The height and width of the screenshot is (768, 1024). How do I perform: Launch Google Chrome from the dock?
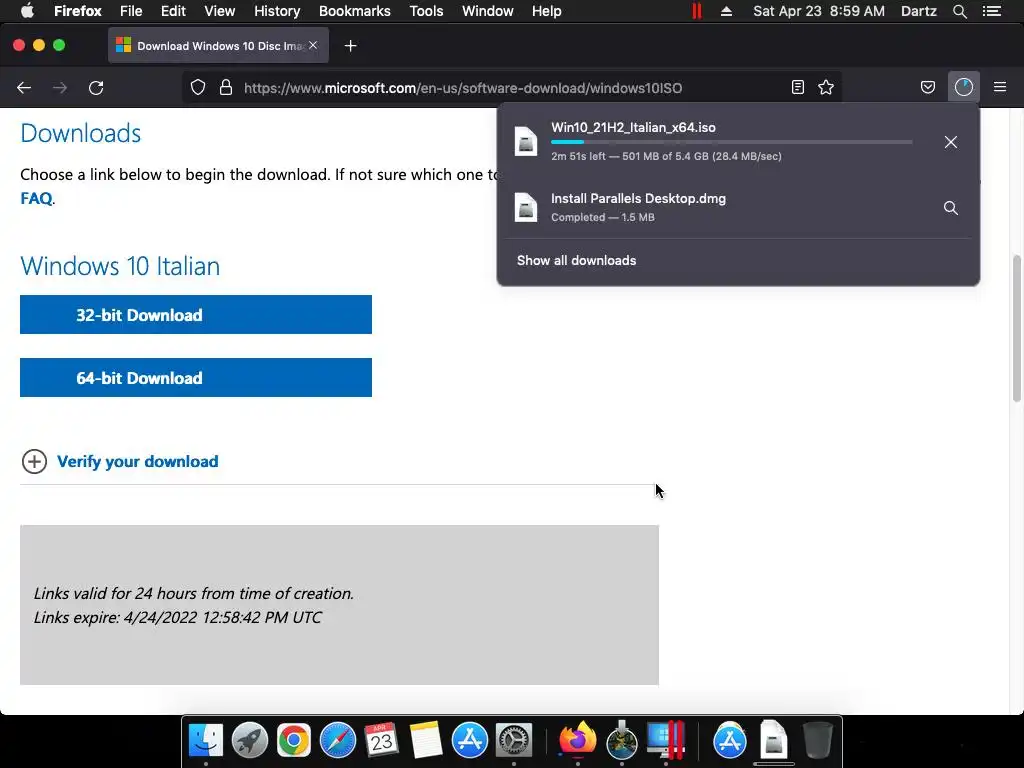[294, 741]
